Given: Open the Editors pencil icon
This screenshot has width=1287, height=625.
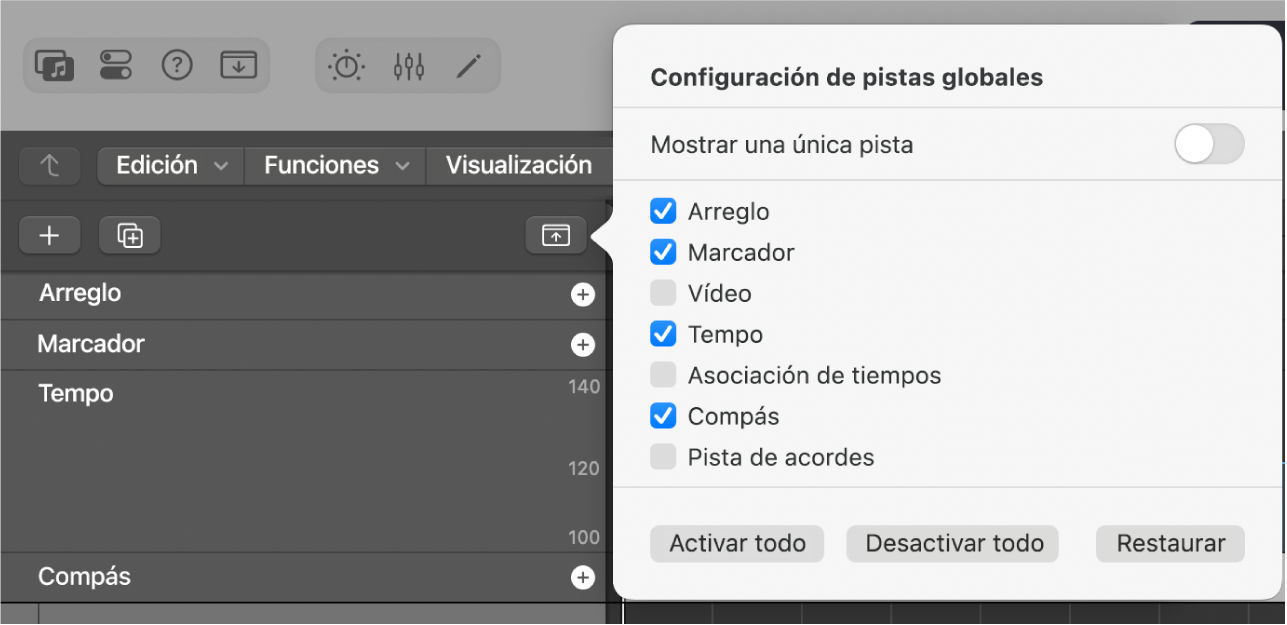Looking at the screenshot, I should (x=468, y=66).
